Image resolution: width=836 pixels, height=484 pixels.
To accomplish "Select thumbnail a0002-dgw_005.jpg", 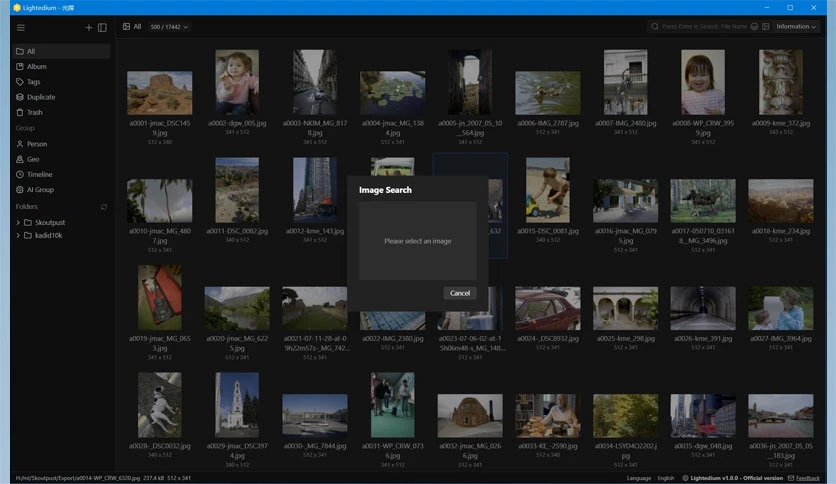I will [237, 82].
